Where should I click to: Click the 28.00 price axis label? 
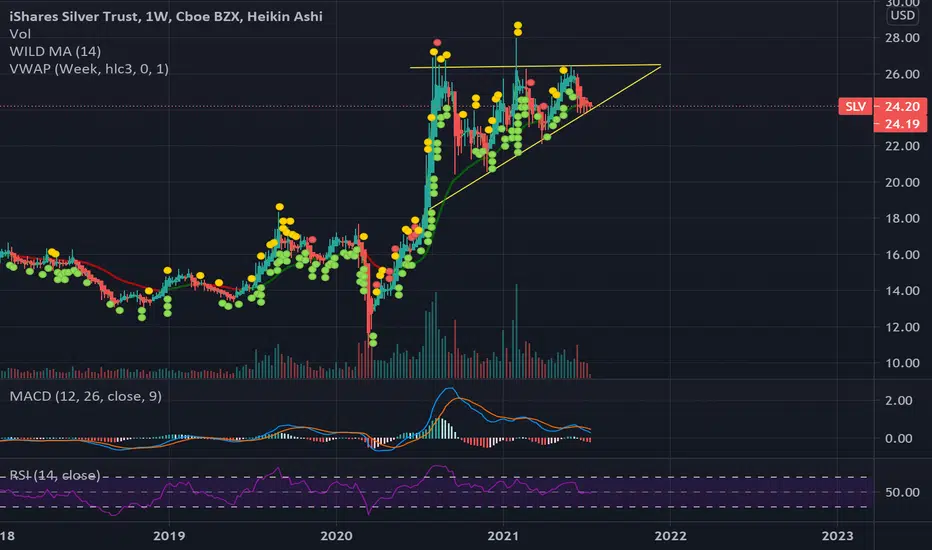[902, 37]
